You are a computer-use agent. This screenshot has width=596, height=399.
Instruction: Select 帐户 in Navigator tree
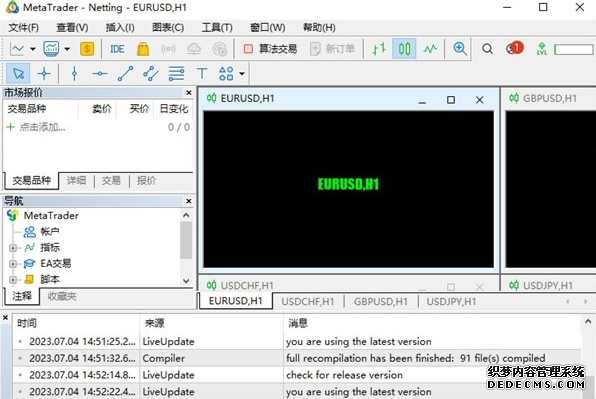click(50, 231)
